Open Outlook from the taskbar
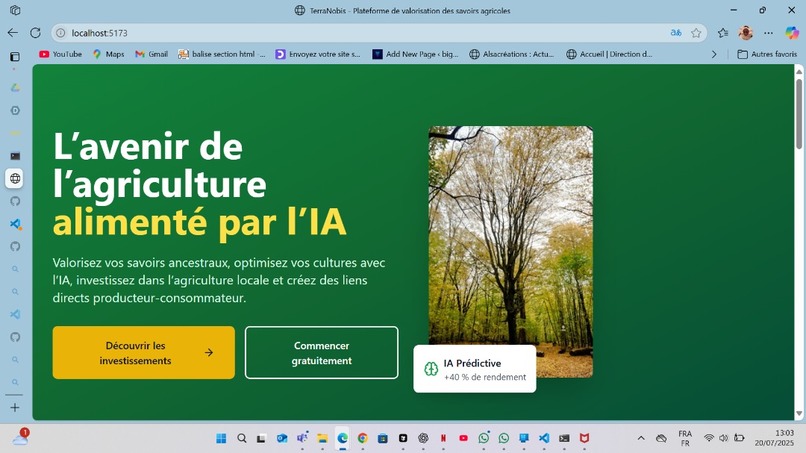 [x=282, y=438]
